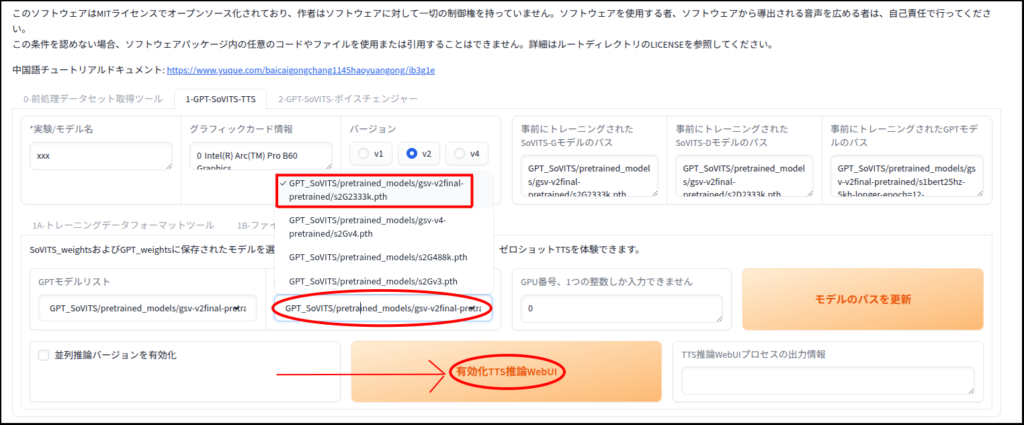Click the GPU番号 input field
The height and width of the screenshot is (425, 1024).
tap(620, 309)
